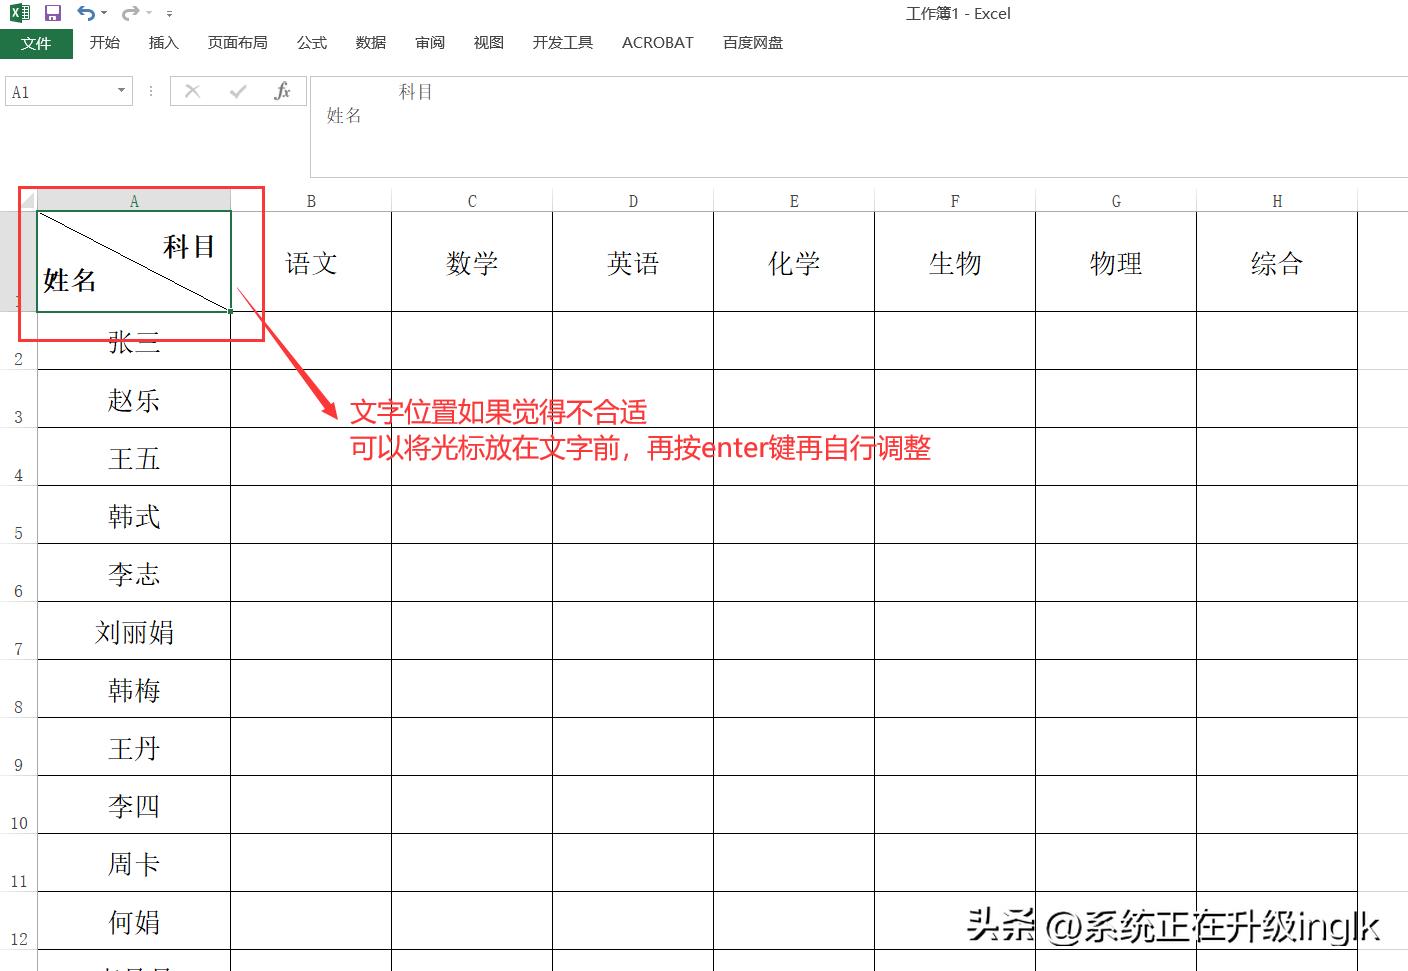Open the 页面布局 ribbon tab
Image resolution: width=1408 pixels, height=971 pixels.
(x=237, y=43)
